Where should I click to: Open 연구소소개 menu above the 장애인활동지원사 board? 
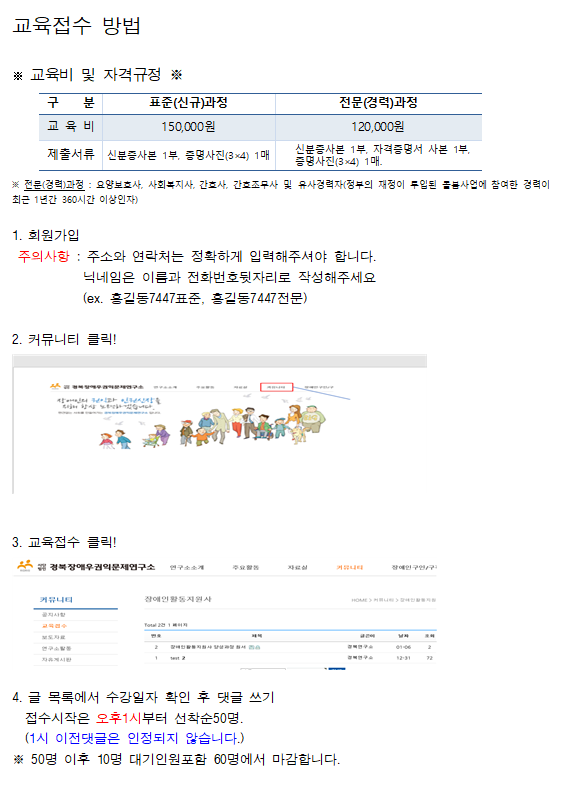tap(186, 567)
